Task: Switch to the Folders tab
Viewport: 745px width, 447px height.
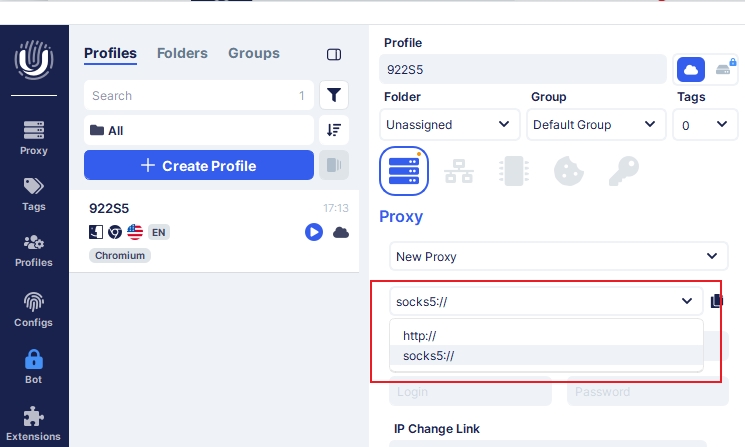Action: pos(182,53)
